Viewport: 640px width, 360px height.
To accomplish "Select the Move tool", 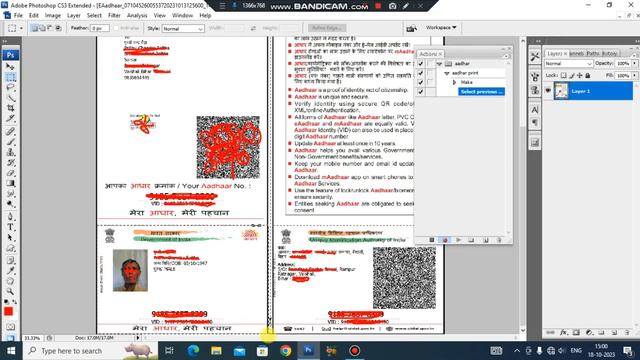I will [10, 67].
